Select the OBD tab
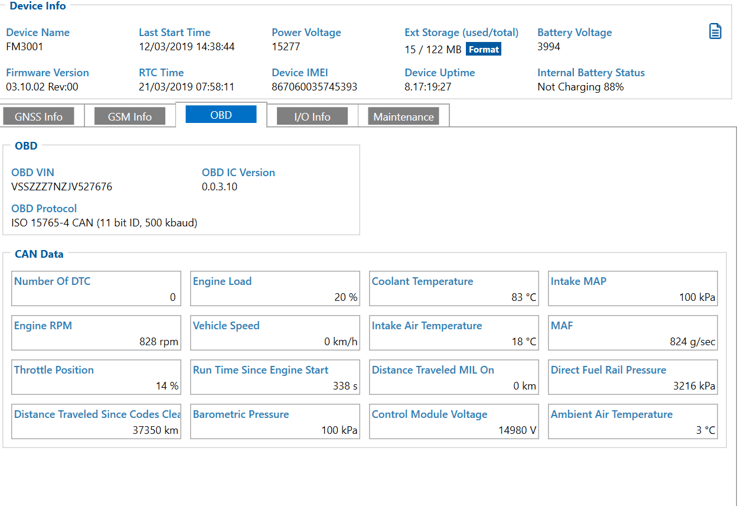This screenshot has height=506, width=744. point(221,115)
